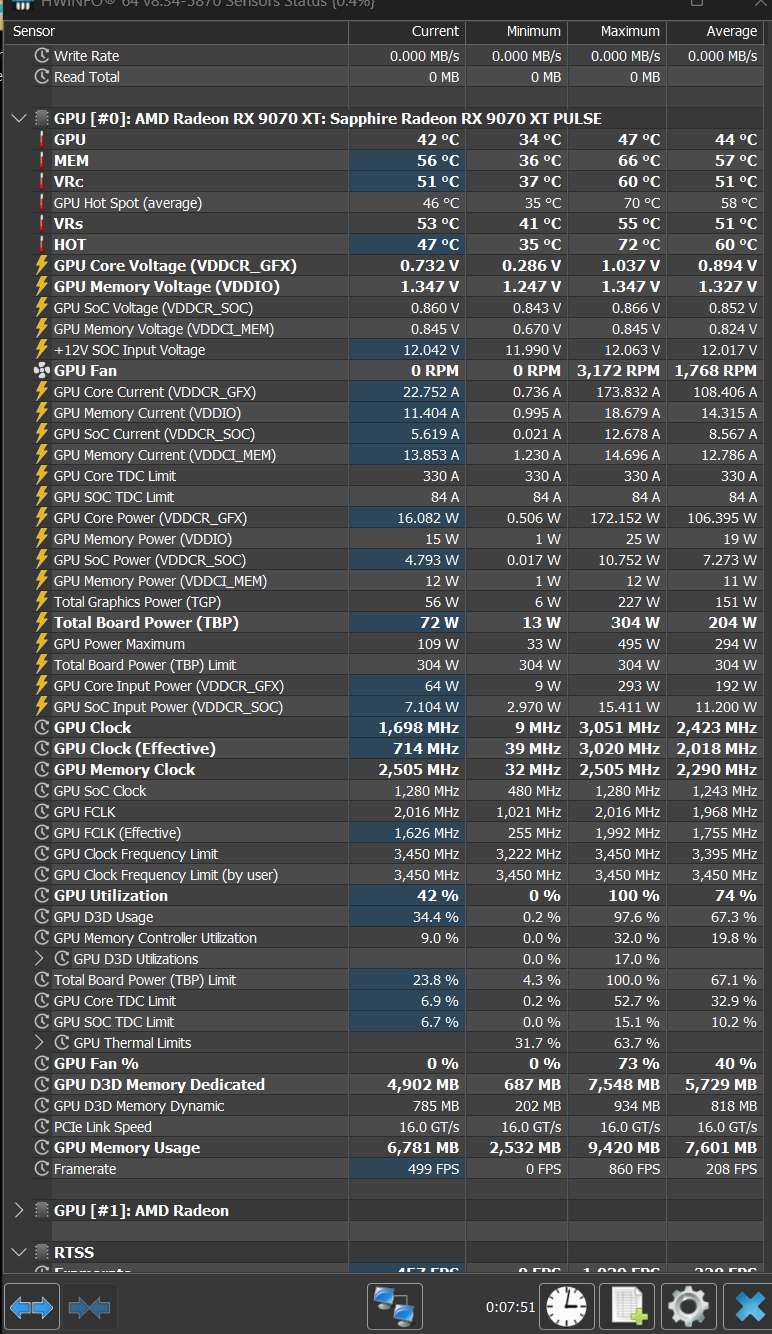Screen dimensions: 772x1334
Task: Select GPU Clock Frequency Limit (by user) row
Action: (x=386, y=875)
